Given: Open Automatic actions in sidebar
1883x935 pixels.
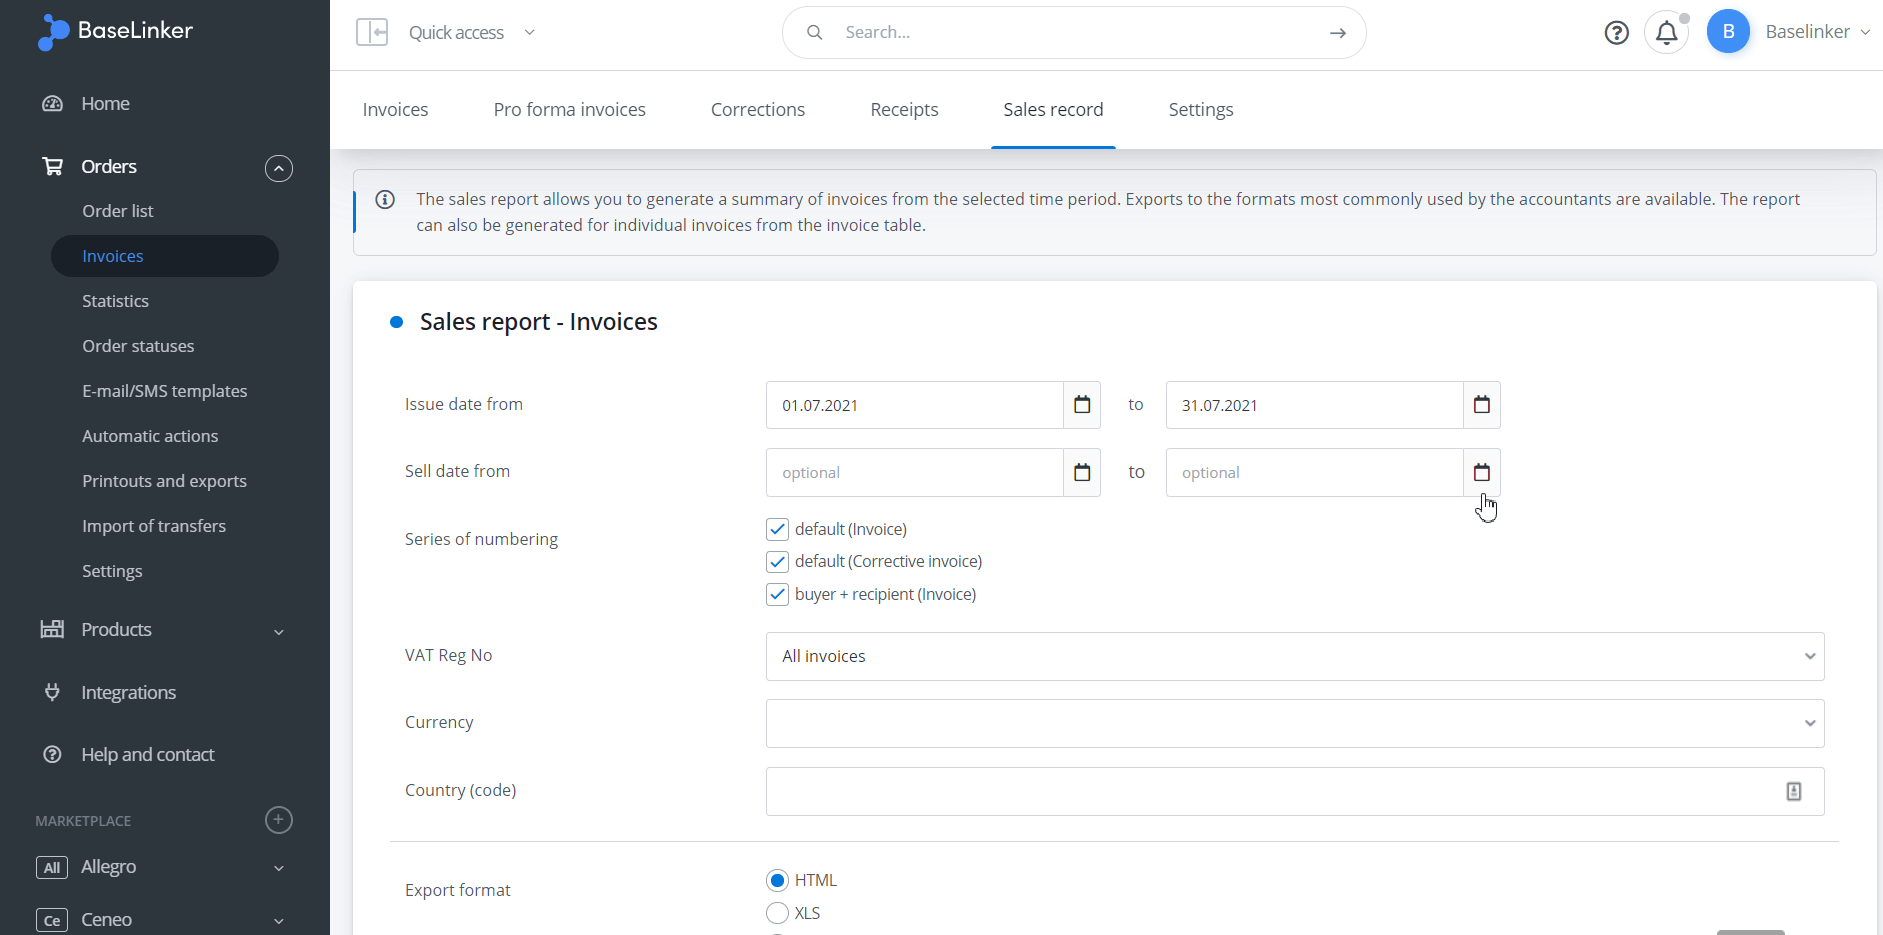Looking at the screenshot, I should [150, 436].
